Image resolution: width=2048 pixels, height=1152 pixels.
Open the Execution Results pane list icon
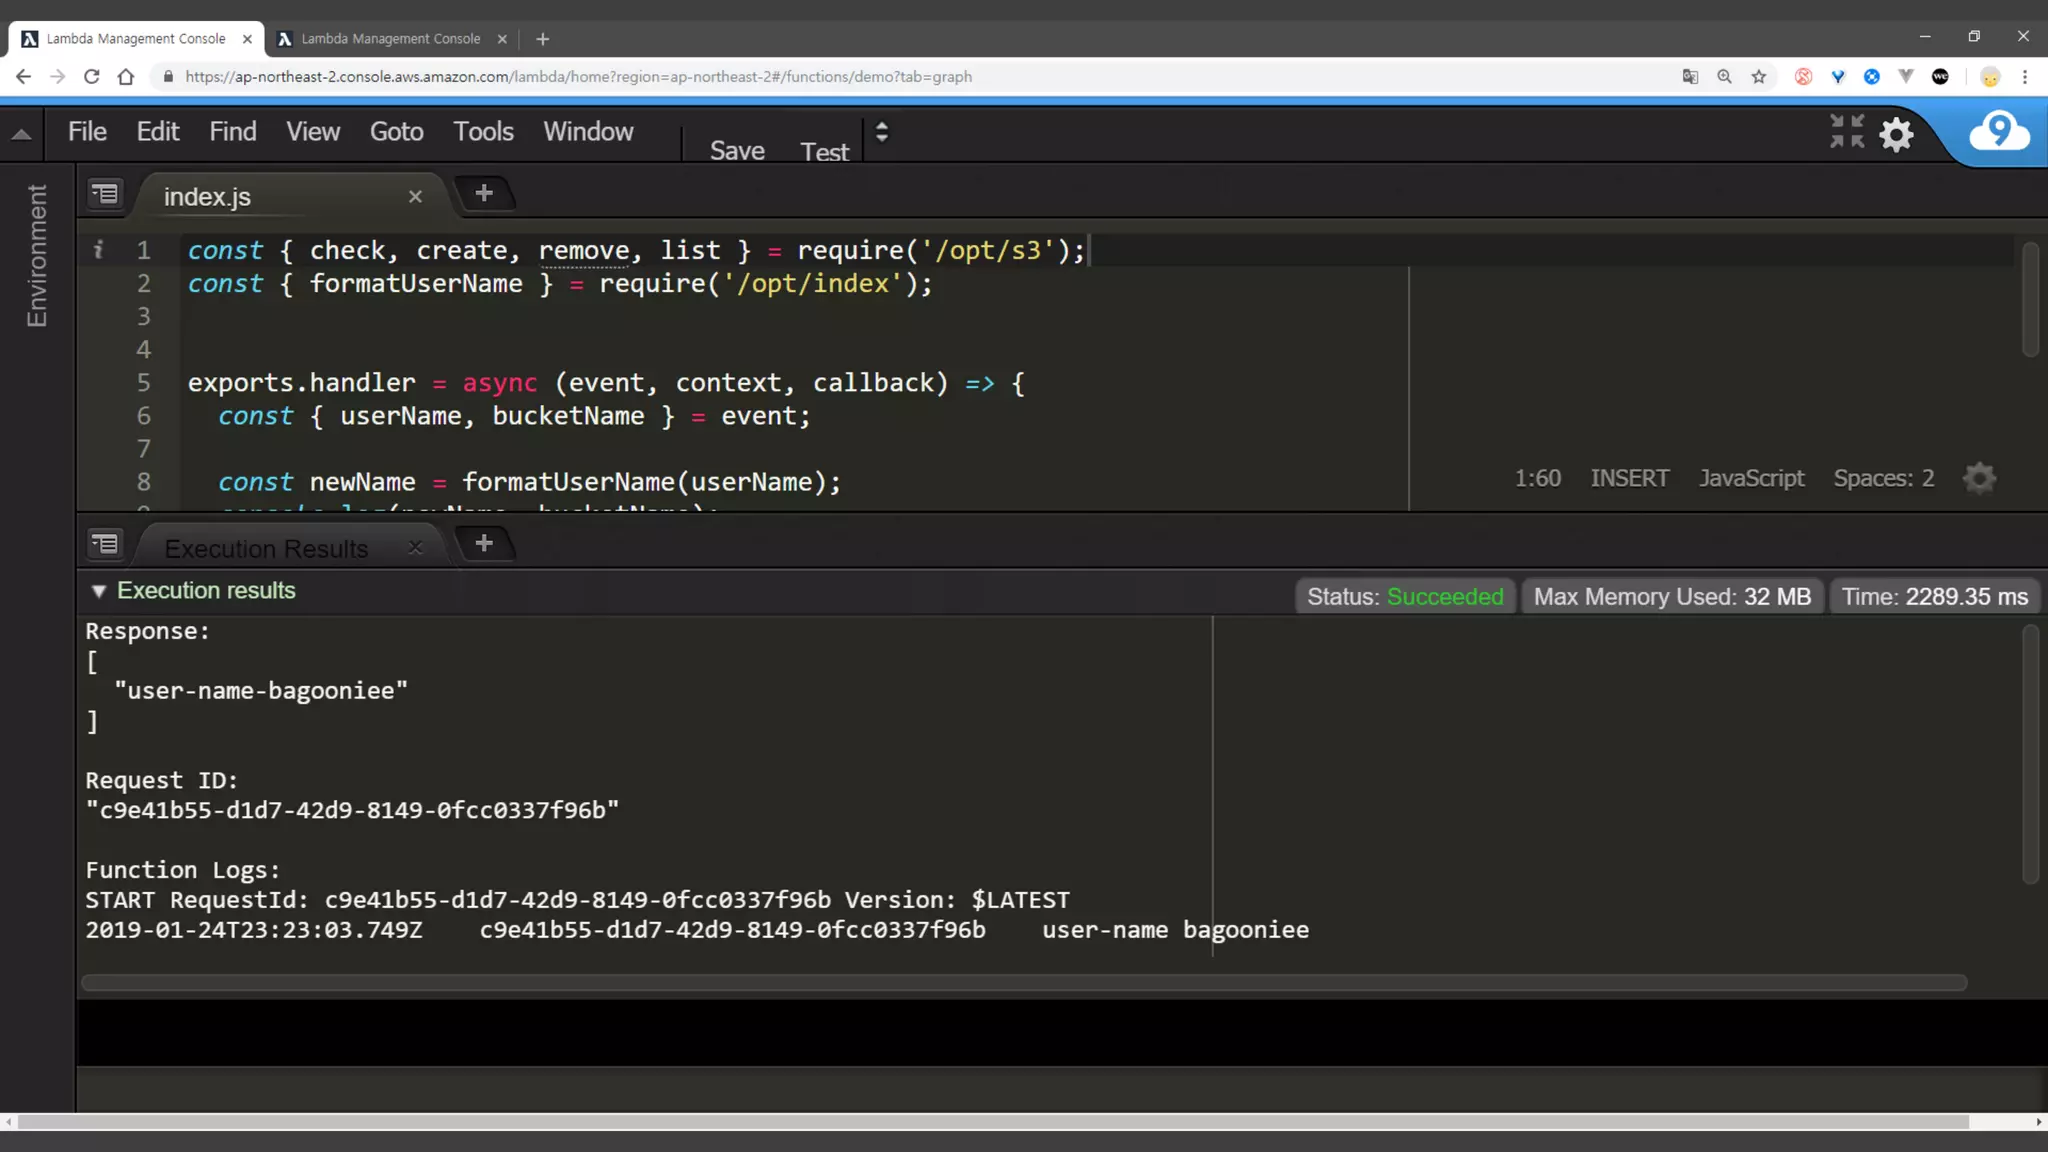tap(105, 544)
